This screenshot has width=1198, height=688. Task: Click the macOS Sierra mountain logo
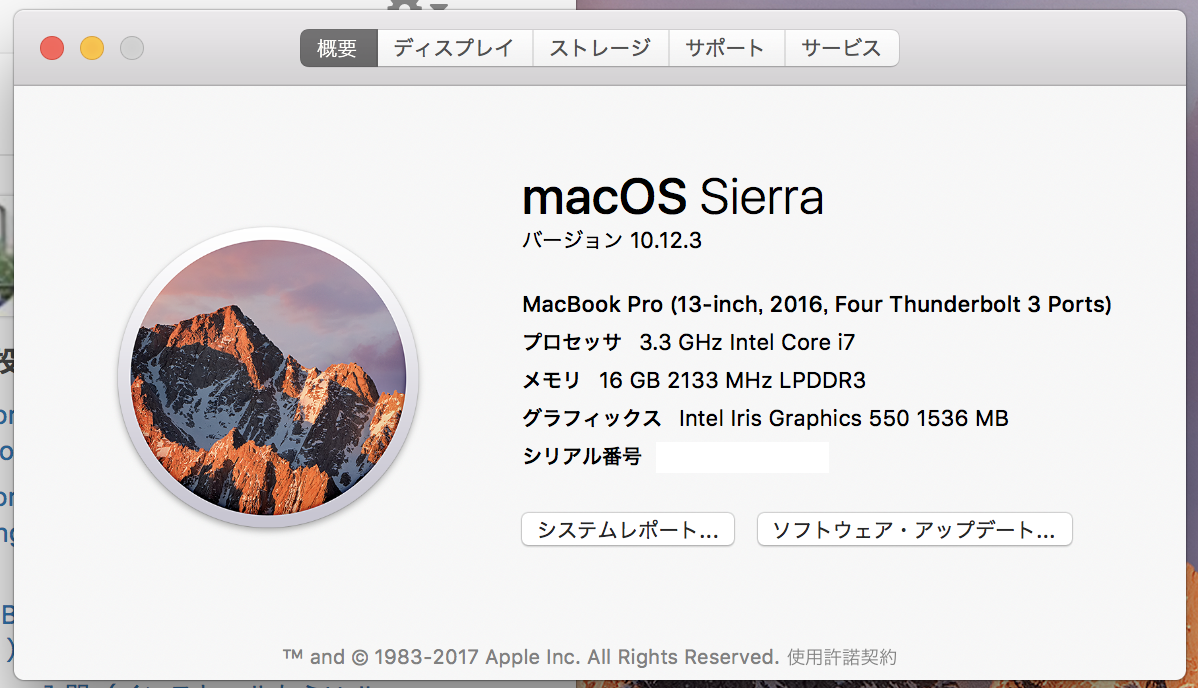point(268,377)
